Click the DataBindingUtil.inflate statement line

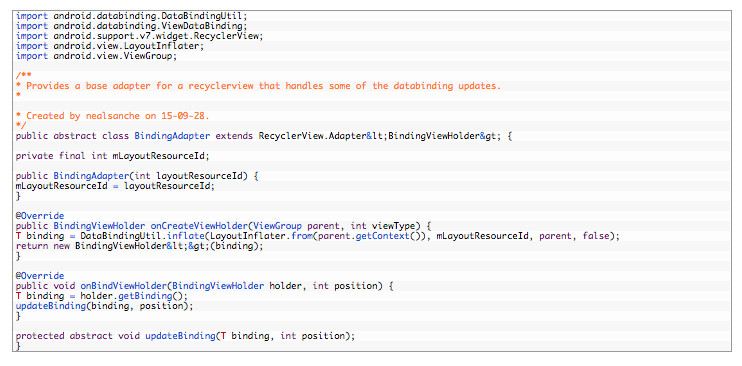tap(318, 236)
